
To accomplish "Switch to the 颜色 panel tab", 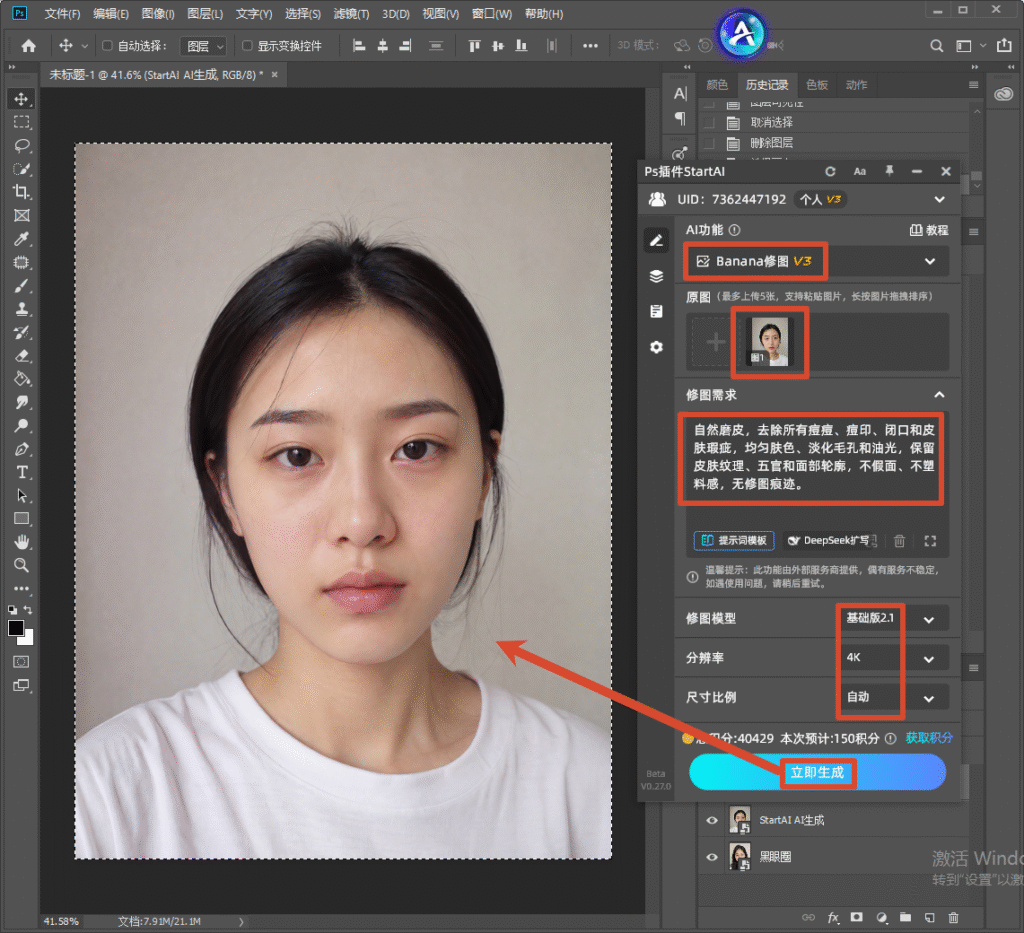I will coord(716,85).
